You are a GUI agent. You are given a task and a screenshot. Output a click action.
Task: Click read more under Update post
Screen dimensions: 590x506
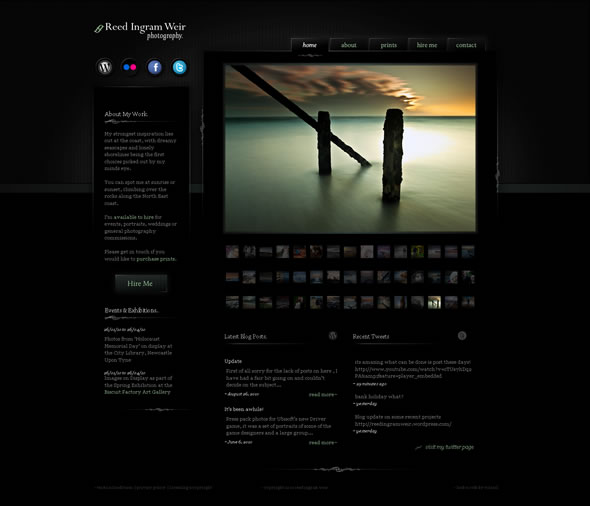point(323,395)
